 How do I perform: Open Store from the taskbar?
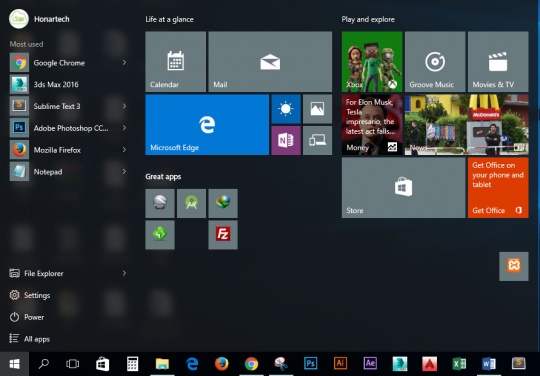pyautogui.click(x=102, y=364)
